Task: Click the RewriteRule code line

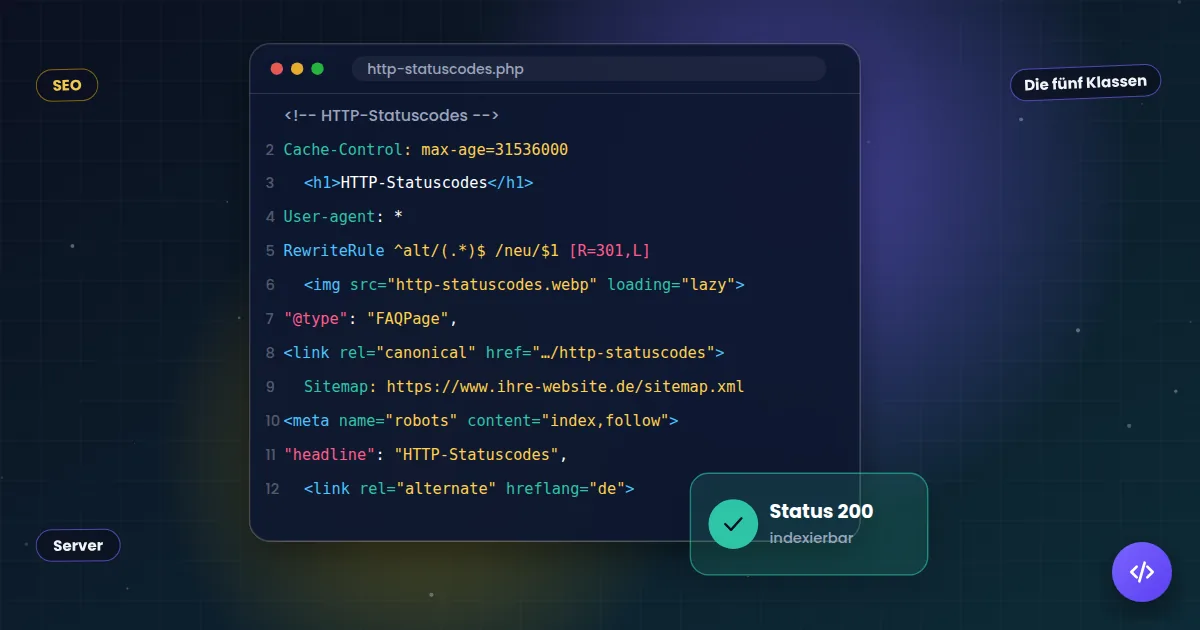Action: [467, 250]
